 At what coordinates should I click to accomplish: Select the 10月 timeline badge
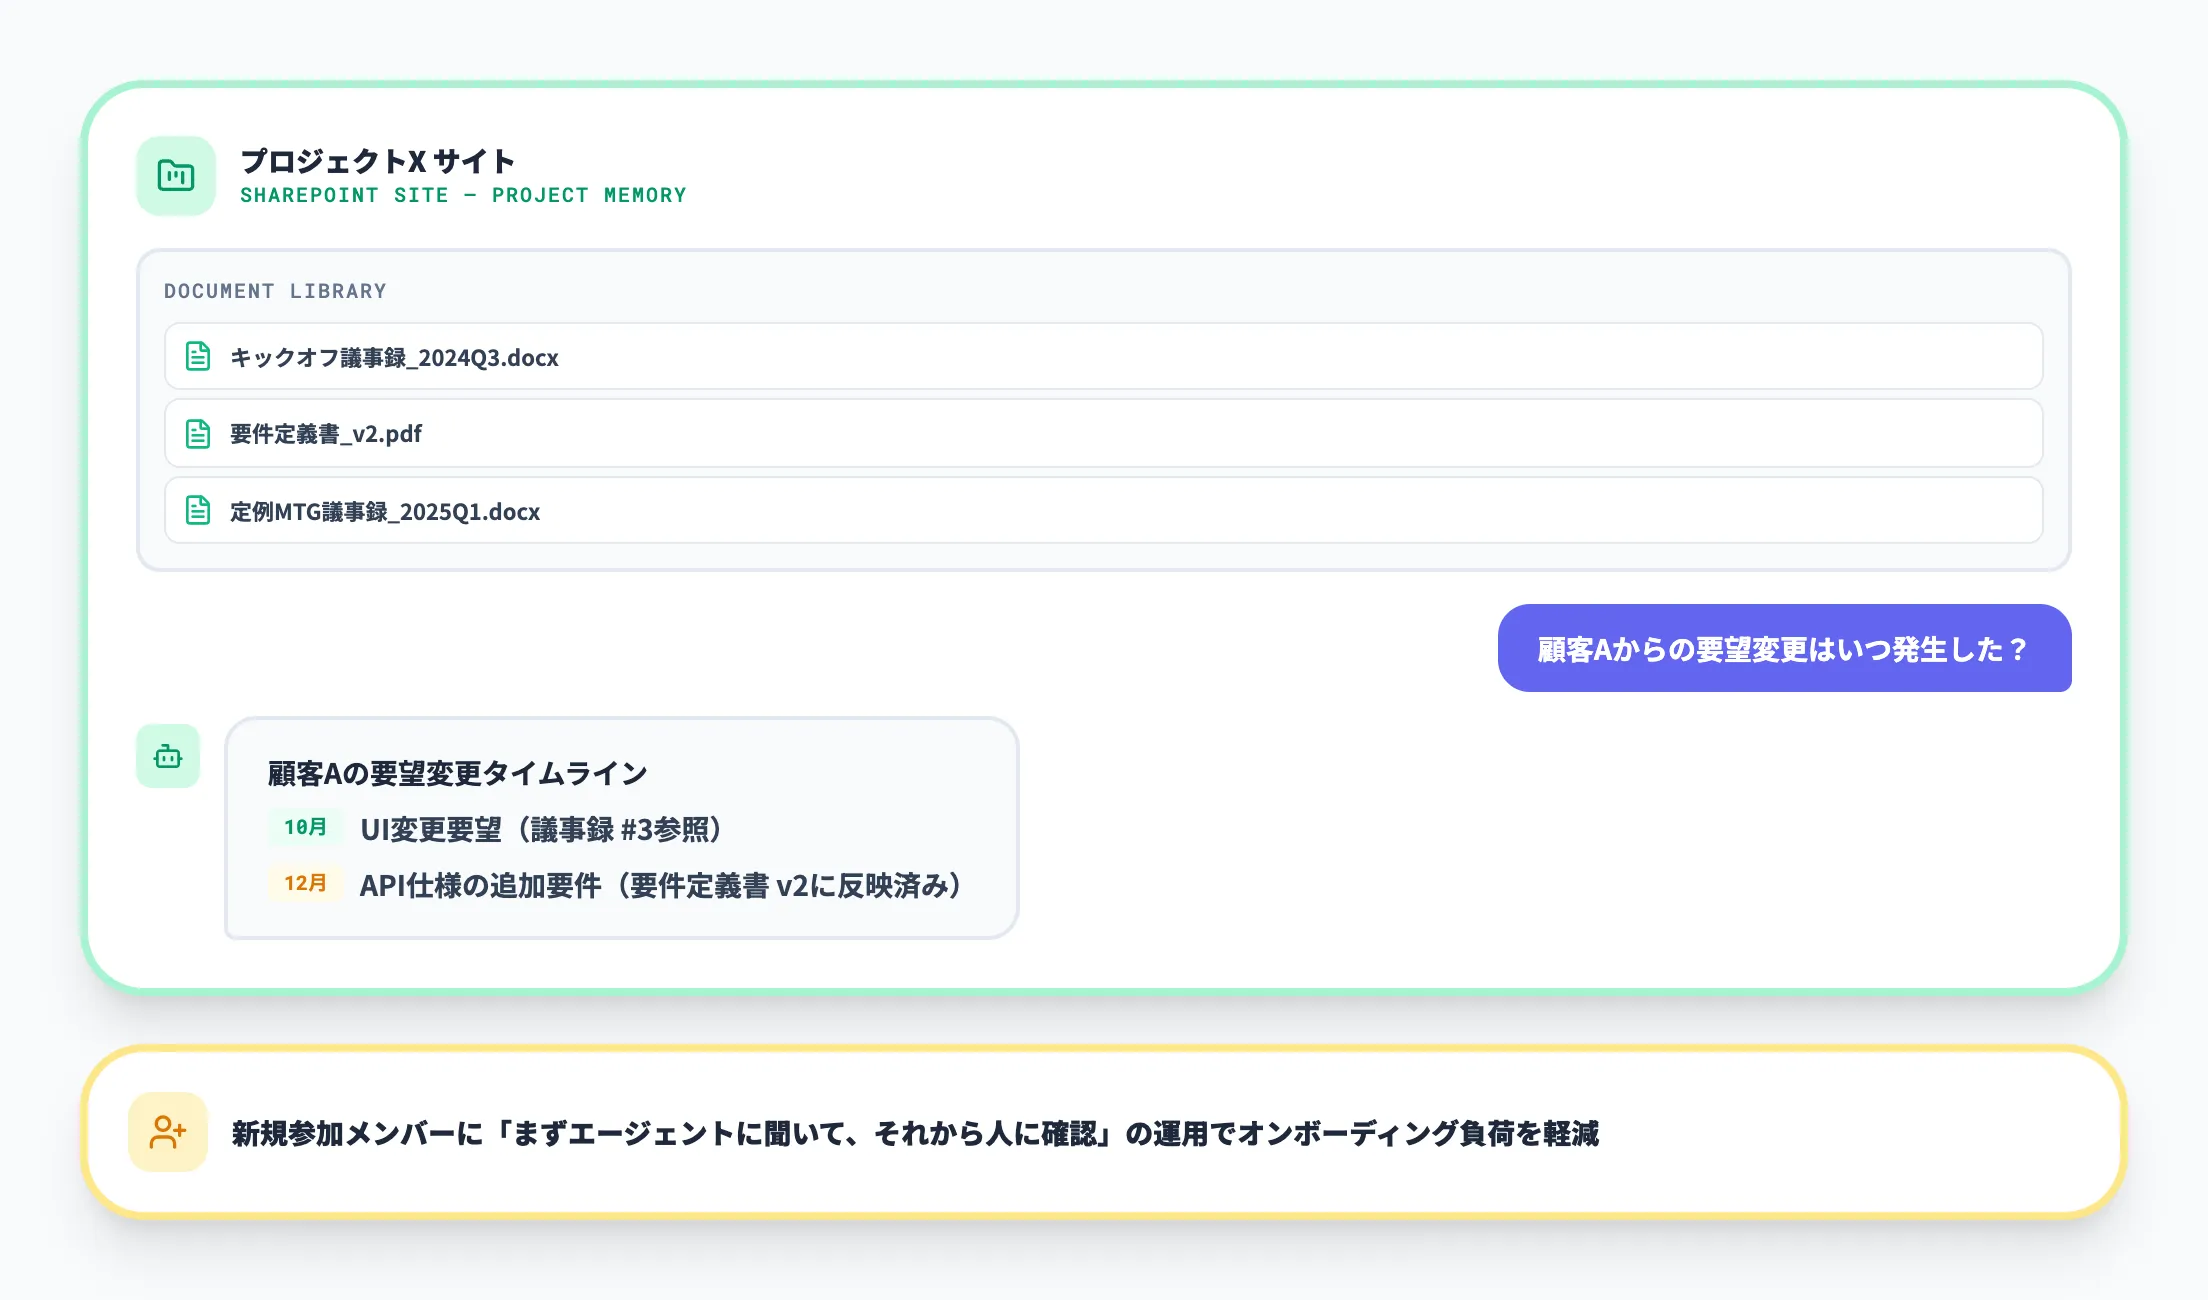pyautogui.click(x=305, y=827)
